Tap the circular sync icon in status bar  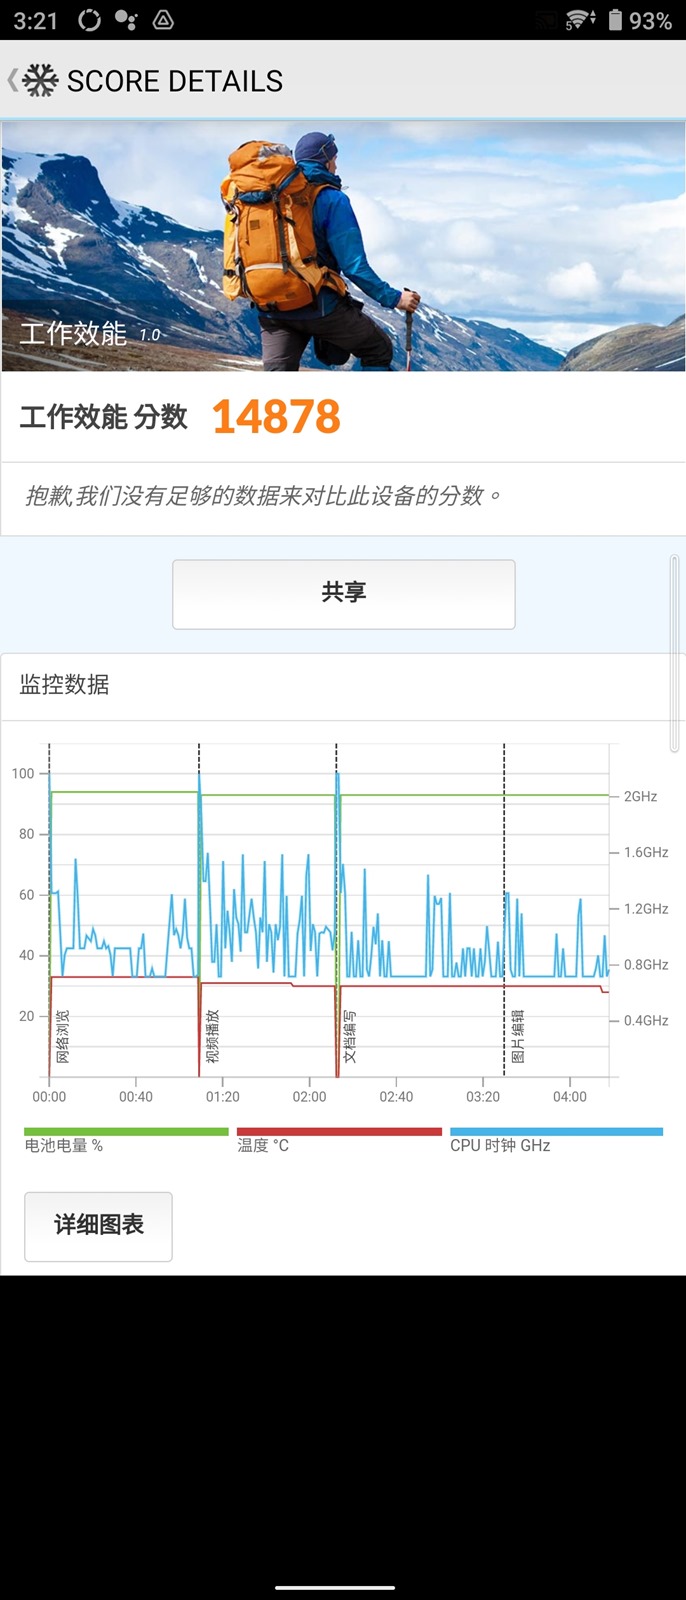(89, 20)
